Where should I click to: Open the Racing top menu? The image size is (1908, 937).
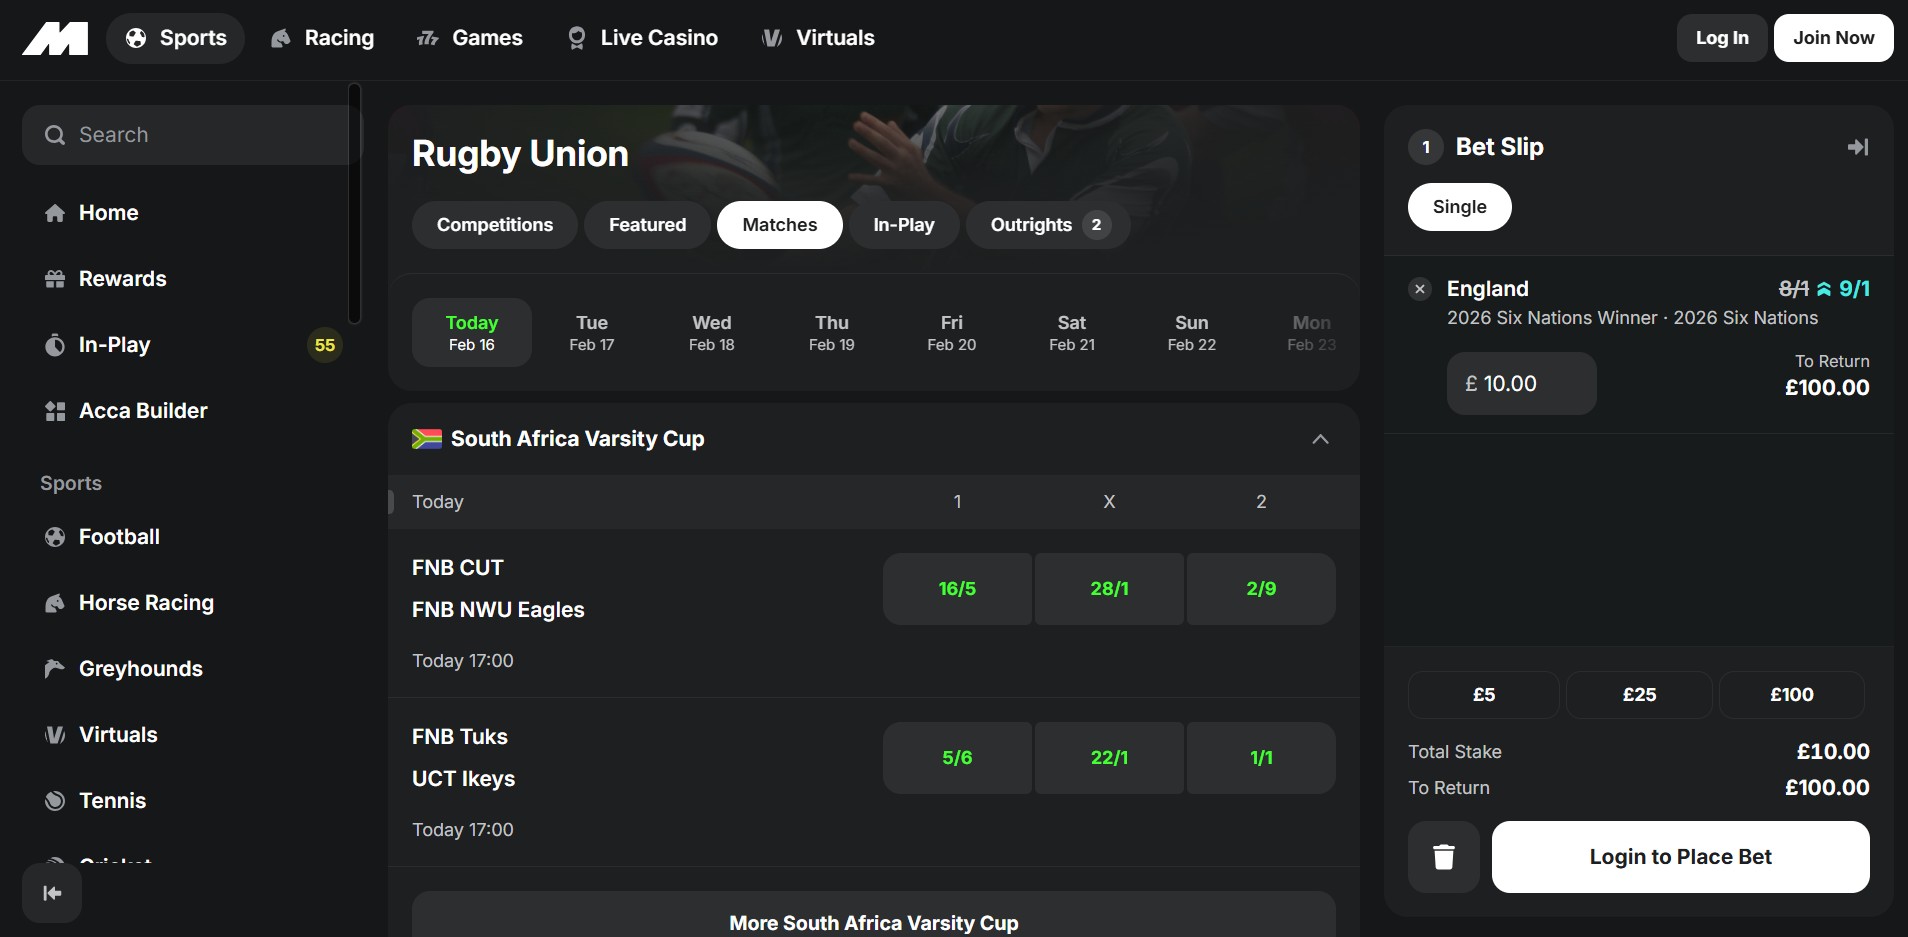coord(322,38)
